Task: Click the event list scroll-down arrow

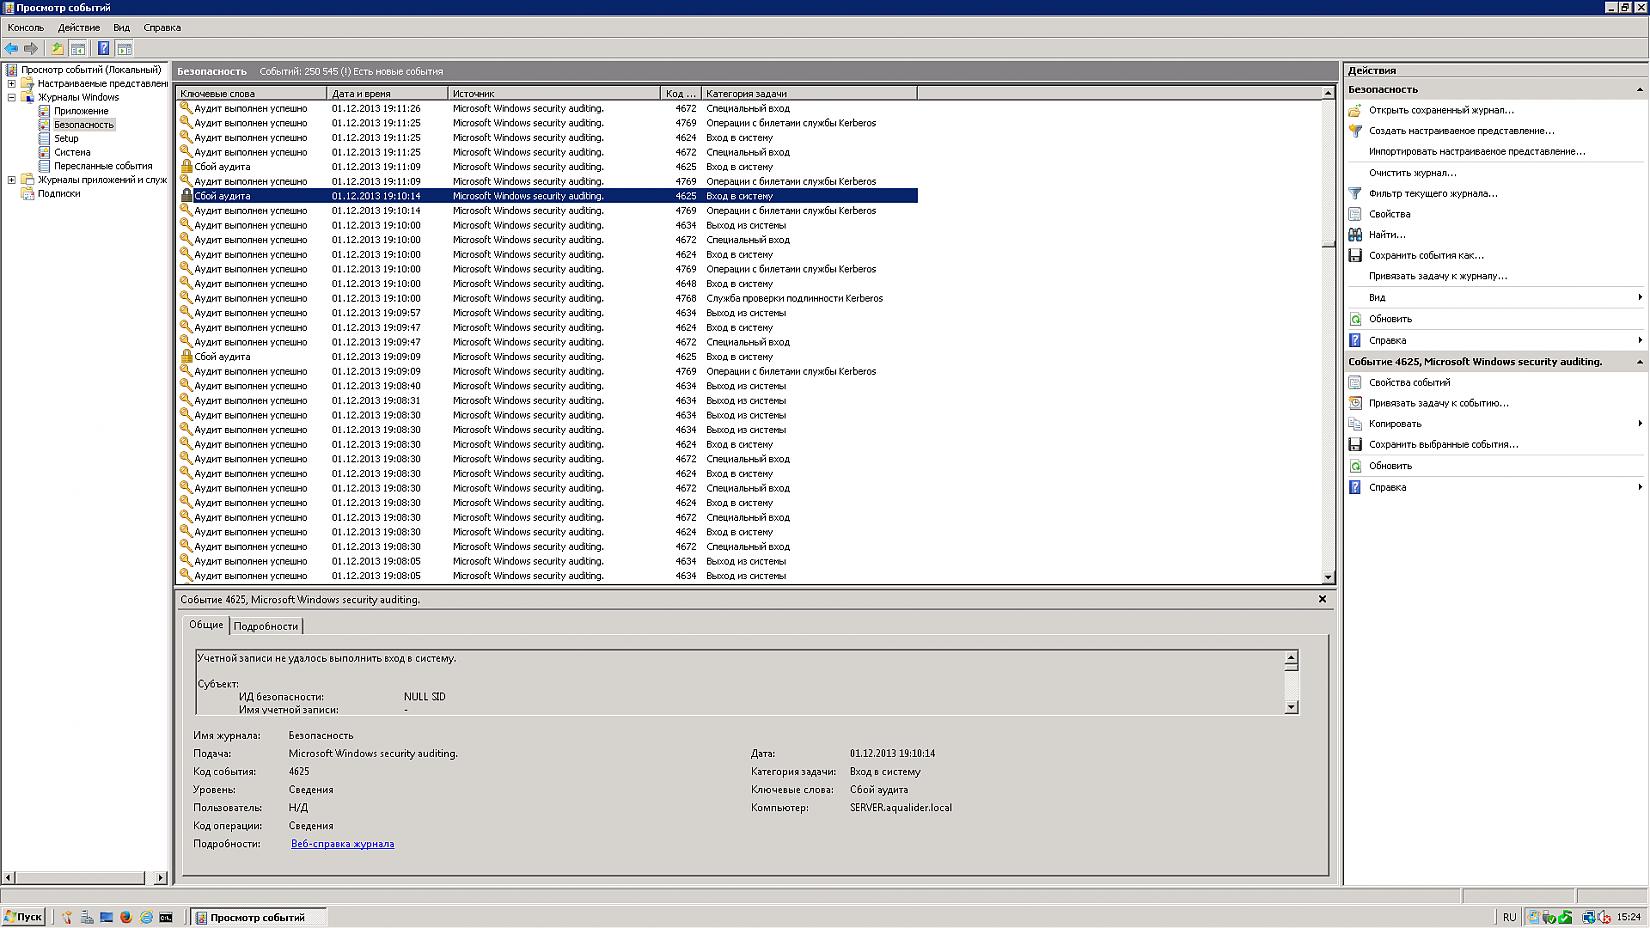Action: [x=1328, y=577]
